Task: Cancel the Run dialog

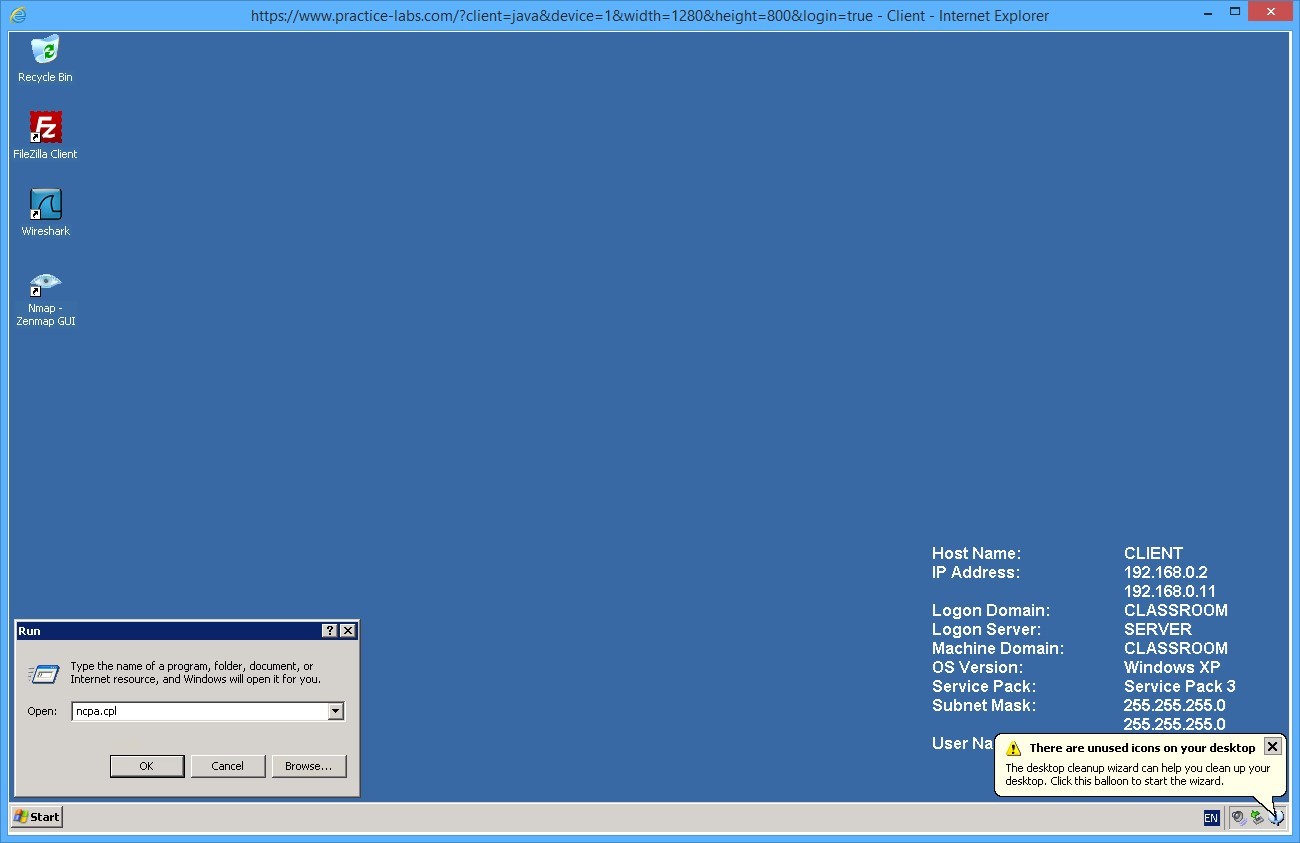Action: coord(228,765)
